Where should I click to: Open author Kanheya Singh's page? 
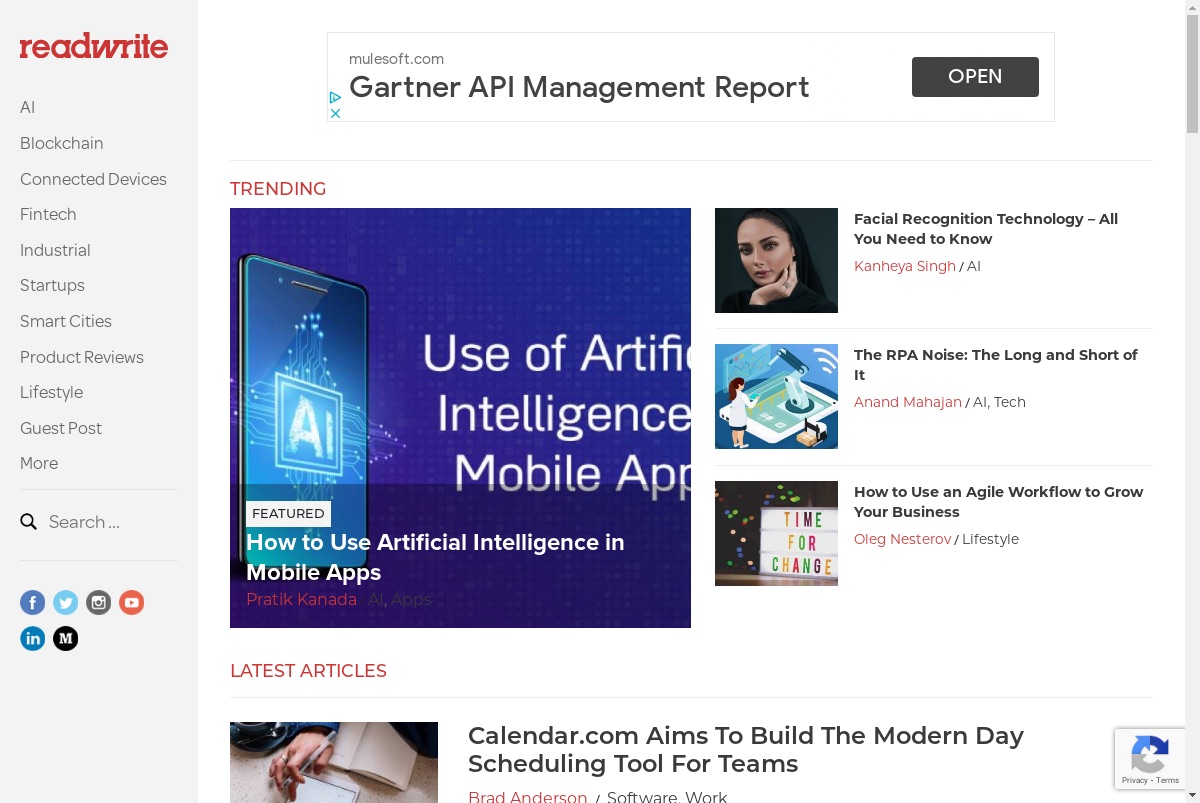click(905, 266)
